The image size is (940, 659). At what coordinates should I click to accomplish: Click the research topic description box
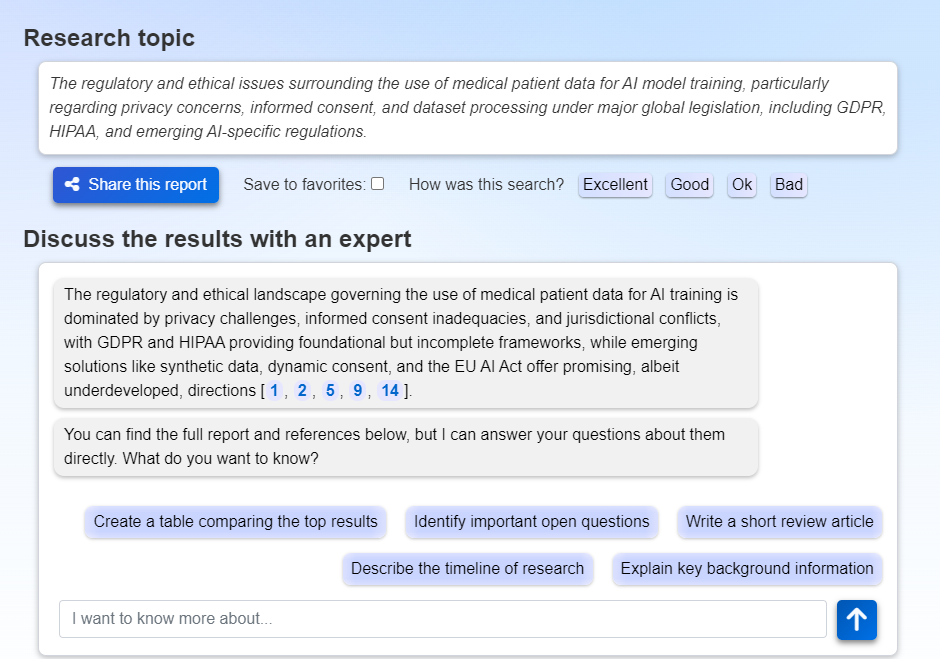(x=468, y=108)
